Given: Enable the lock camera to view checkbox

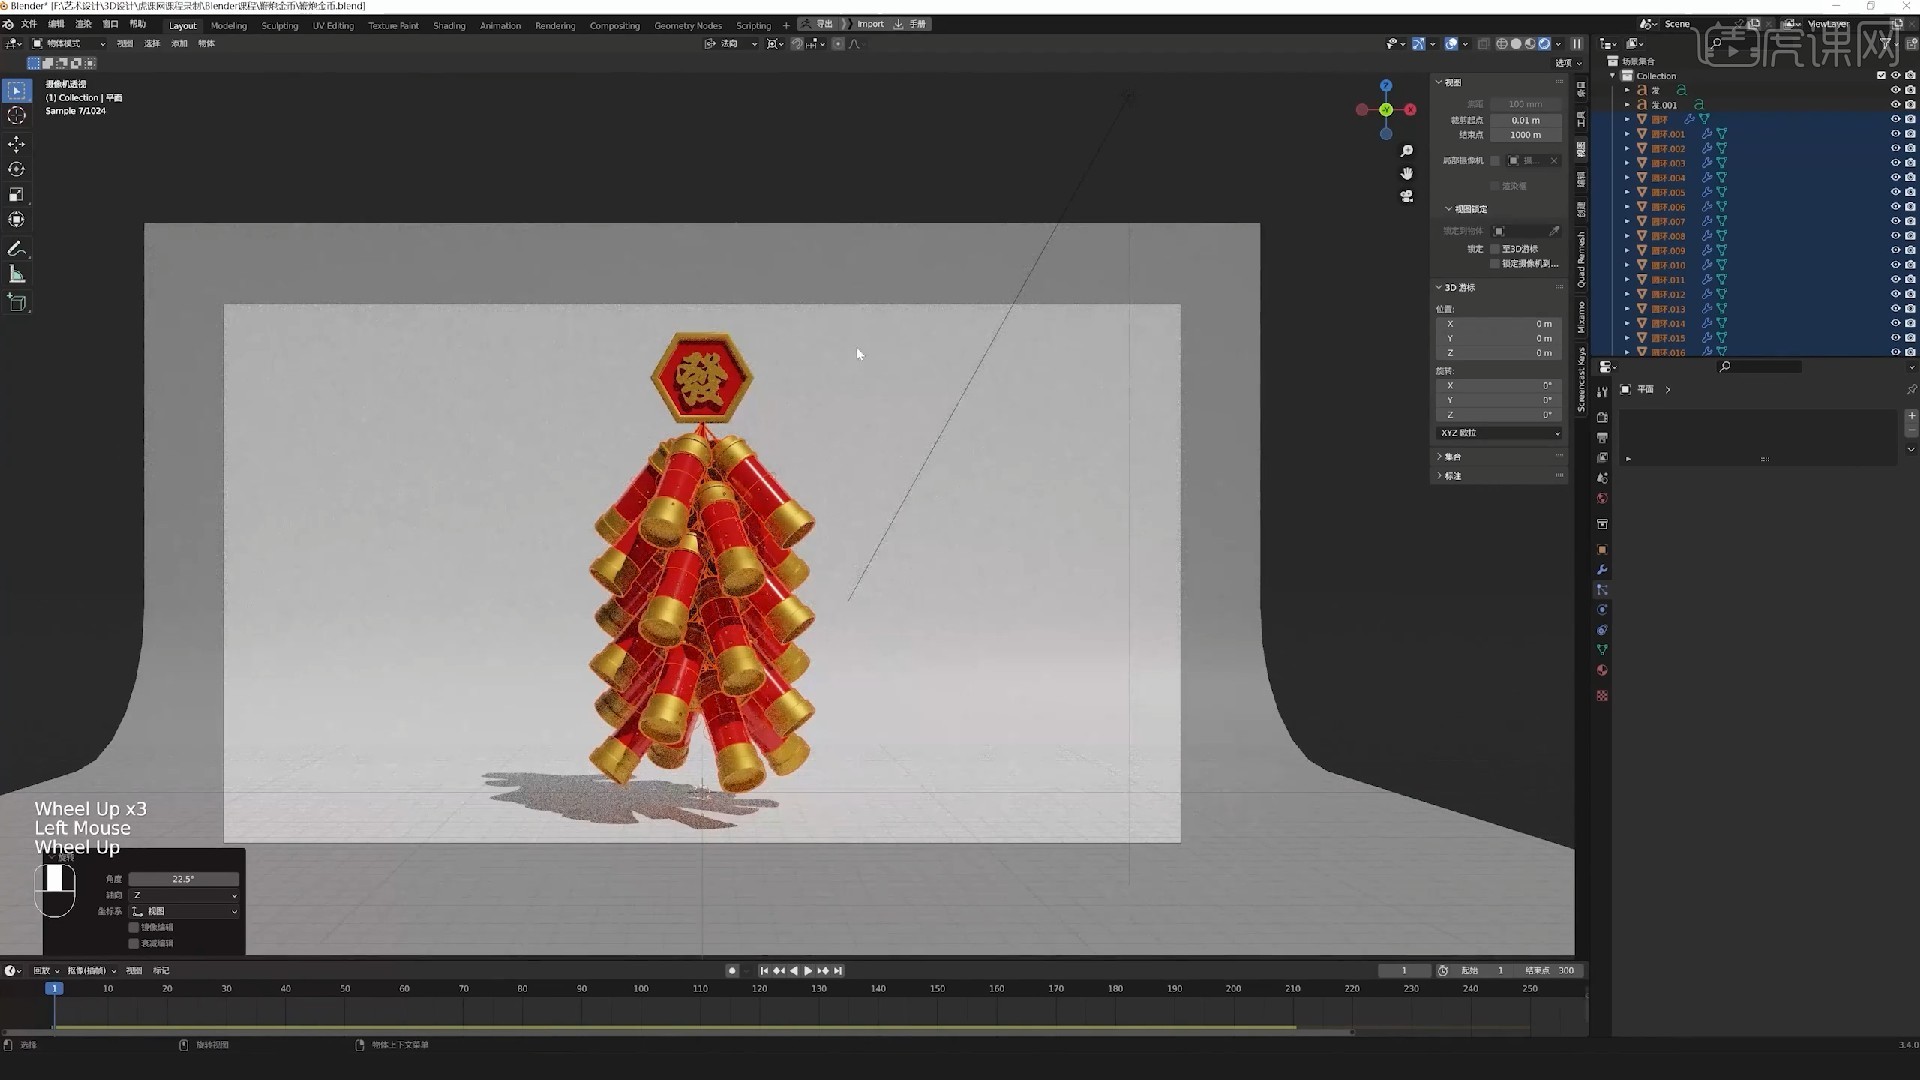Looking at the screenshot, I should pos(1496,264).
